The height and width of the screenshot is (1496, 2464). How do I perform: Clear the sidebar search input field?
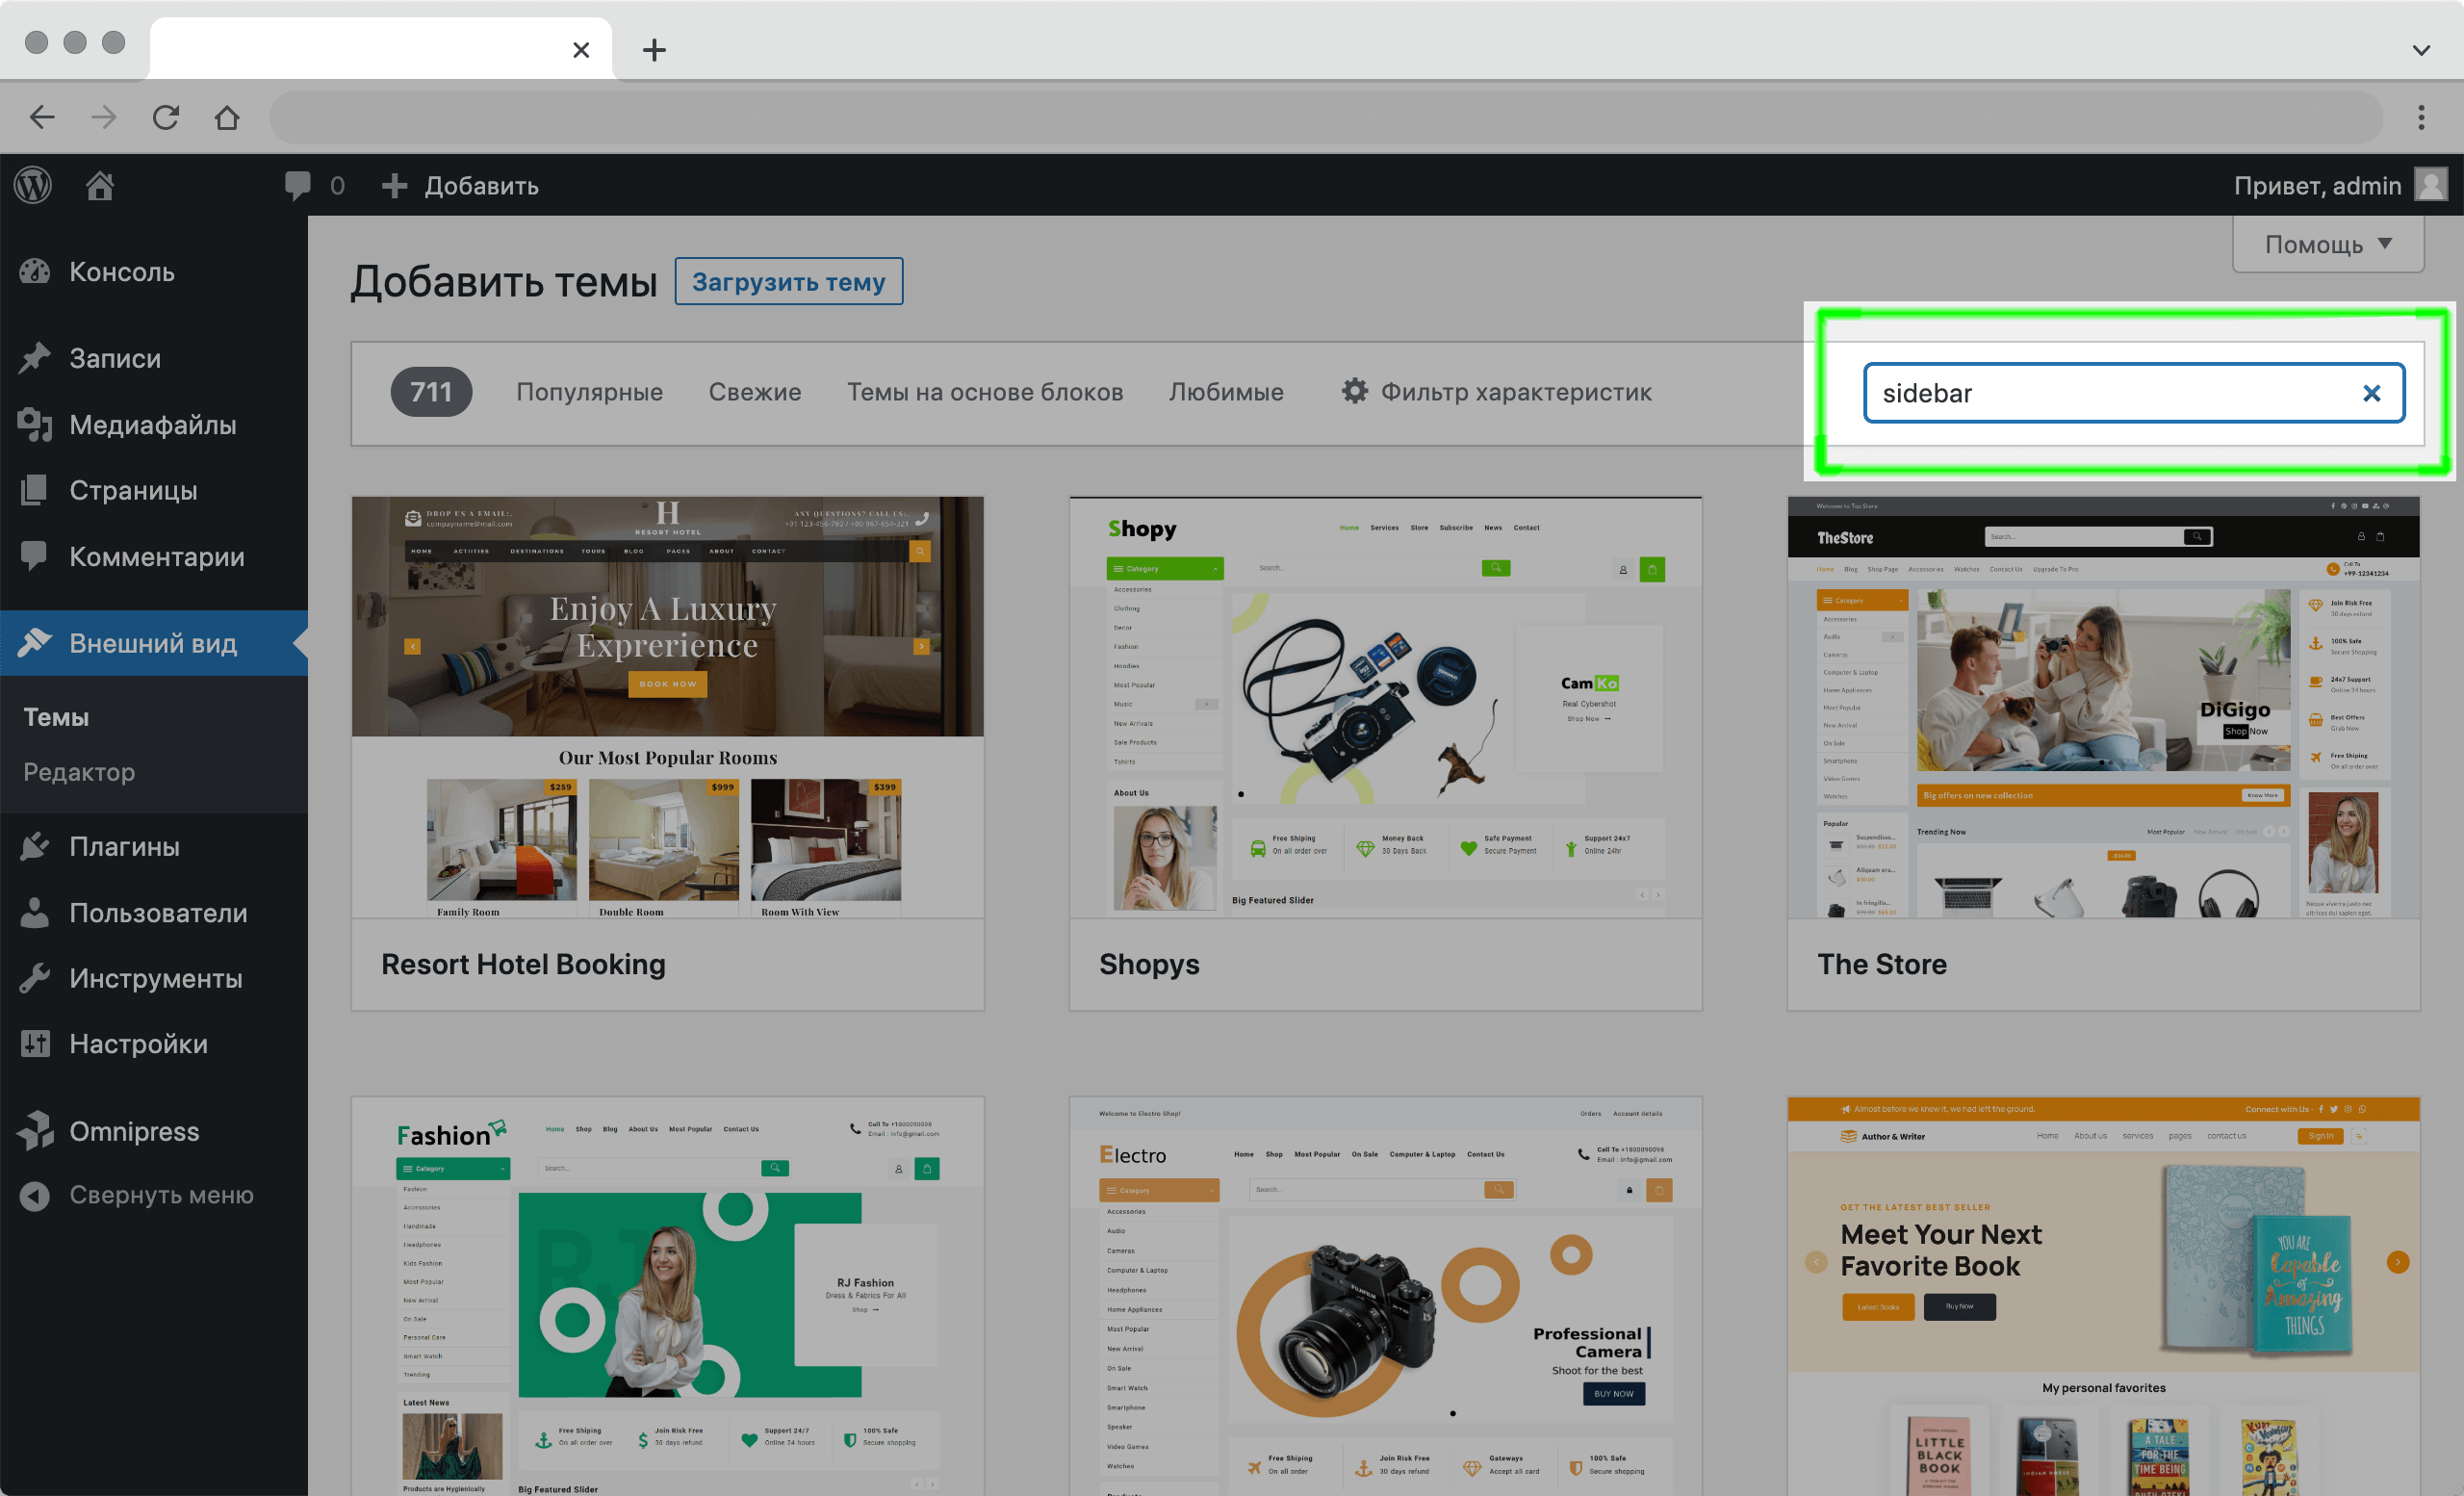click(x=2371, y=393)
